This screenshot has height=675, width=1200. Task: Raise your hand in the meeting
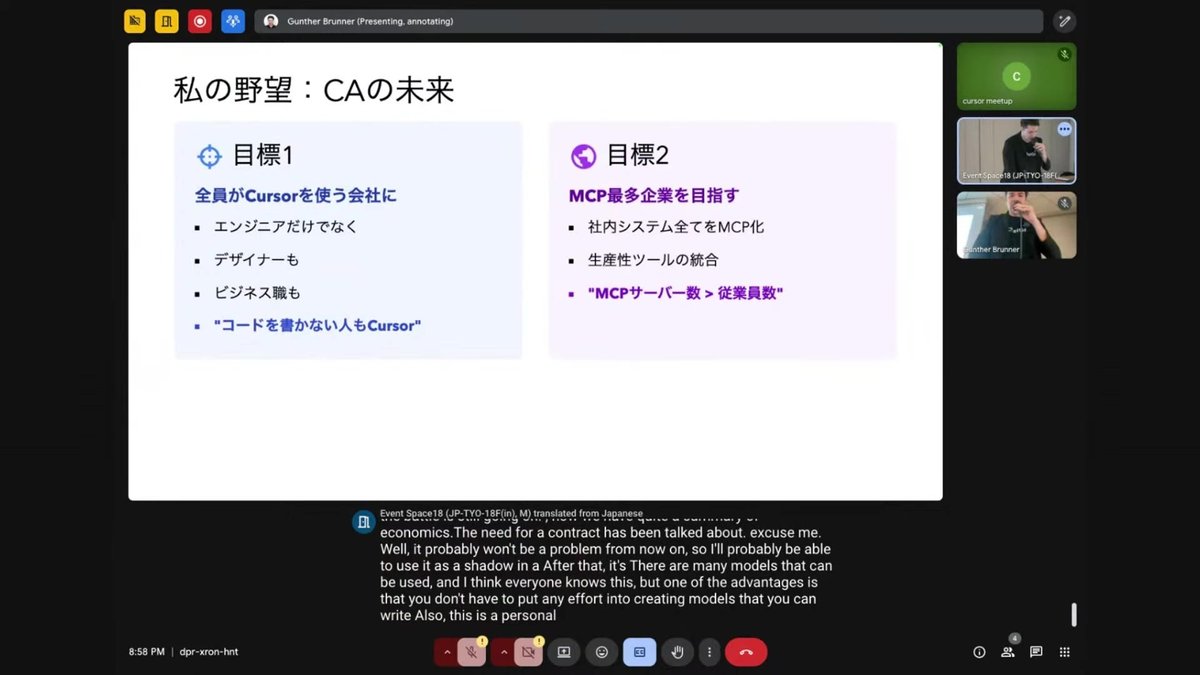(677, 651)
